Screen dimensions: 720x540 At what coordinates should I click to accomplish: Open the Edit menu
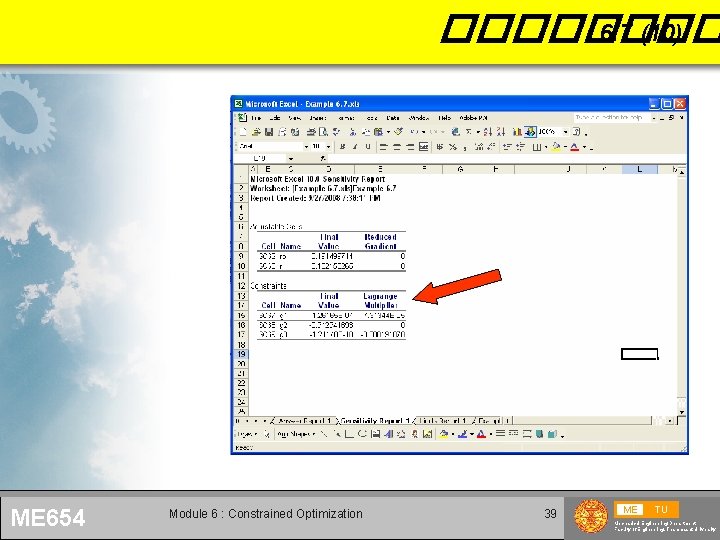click(275, 118)
